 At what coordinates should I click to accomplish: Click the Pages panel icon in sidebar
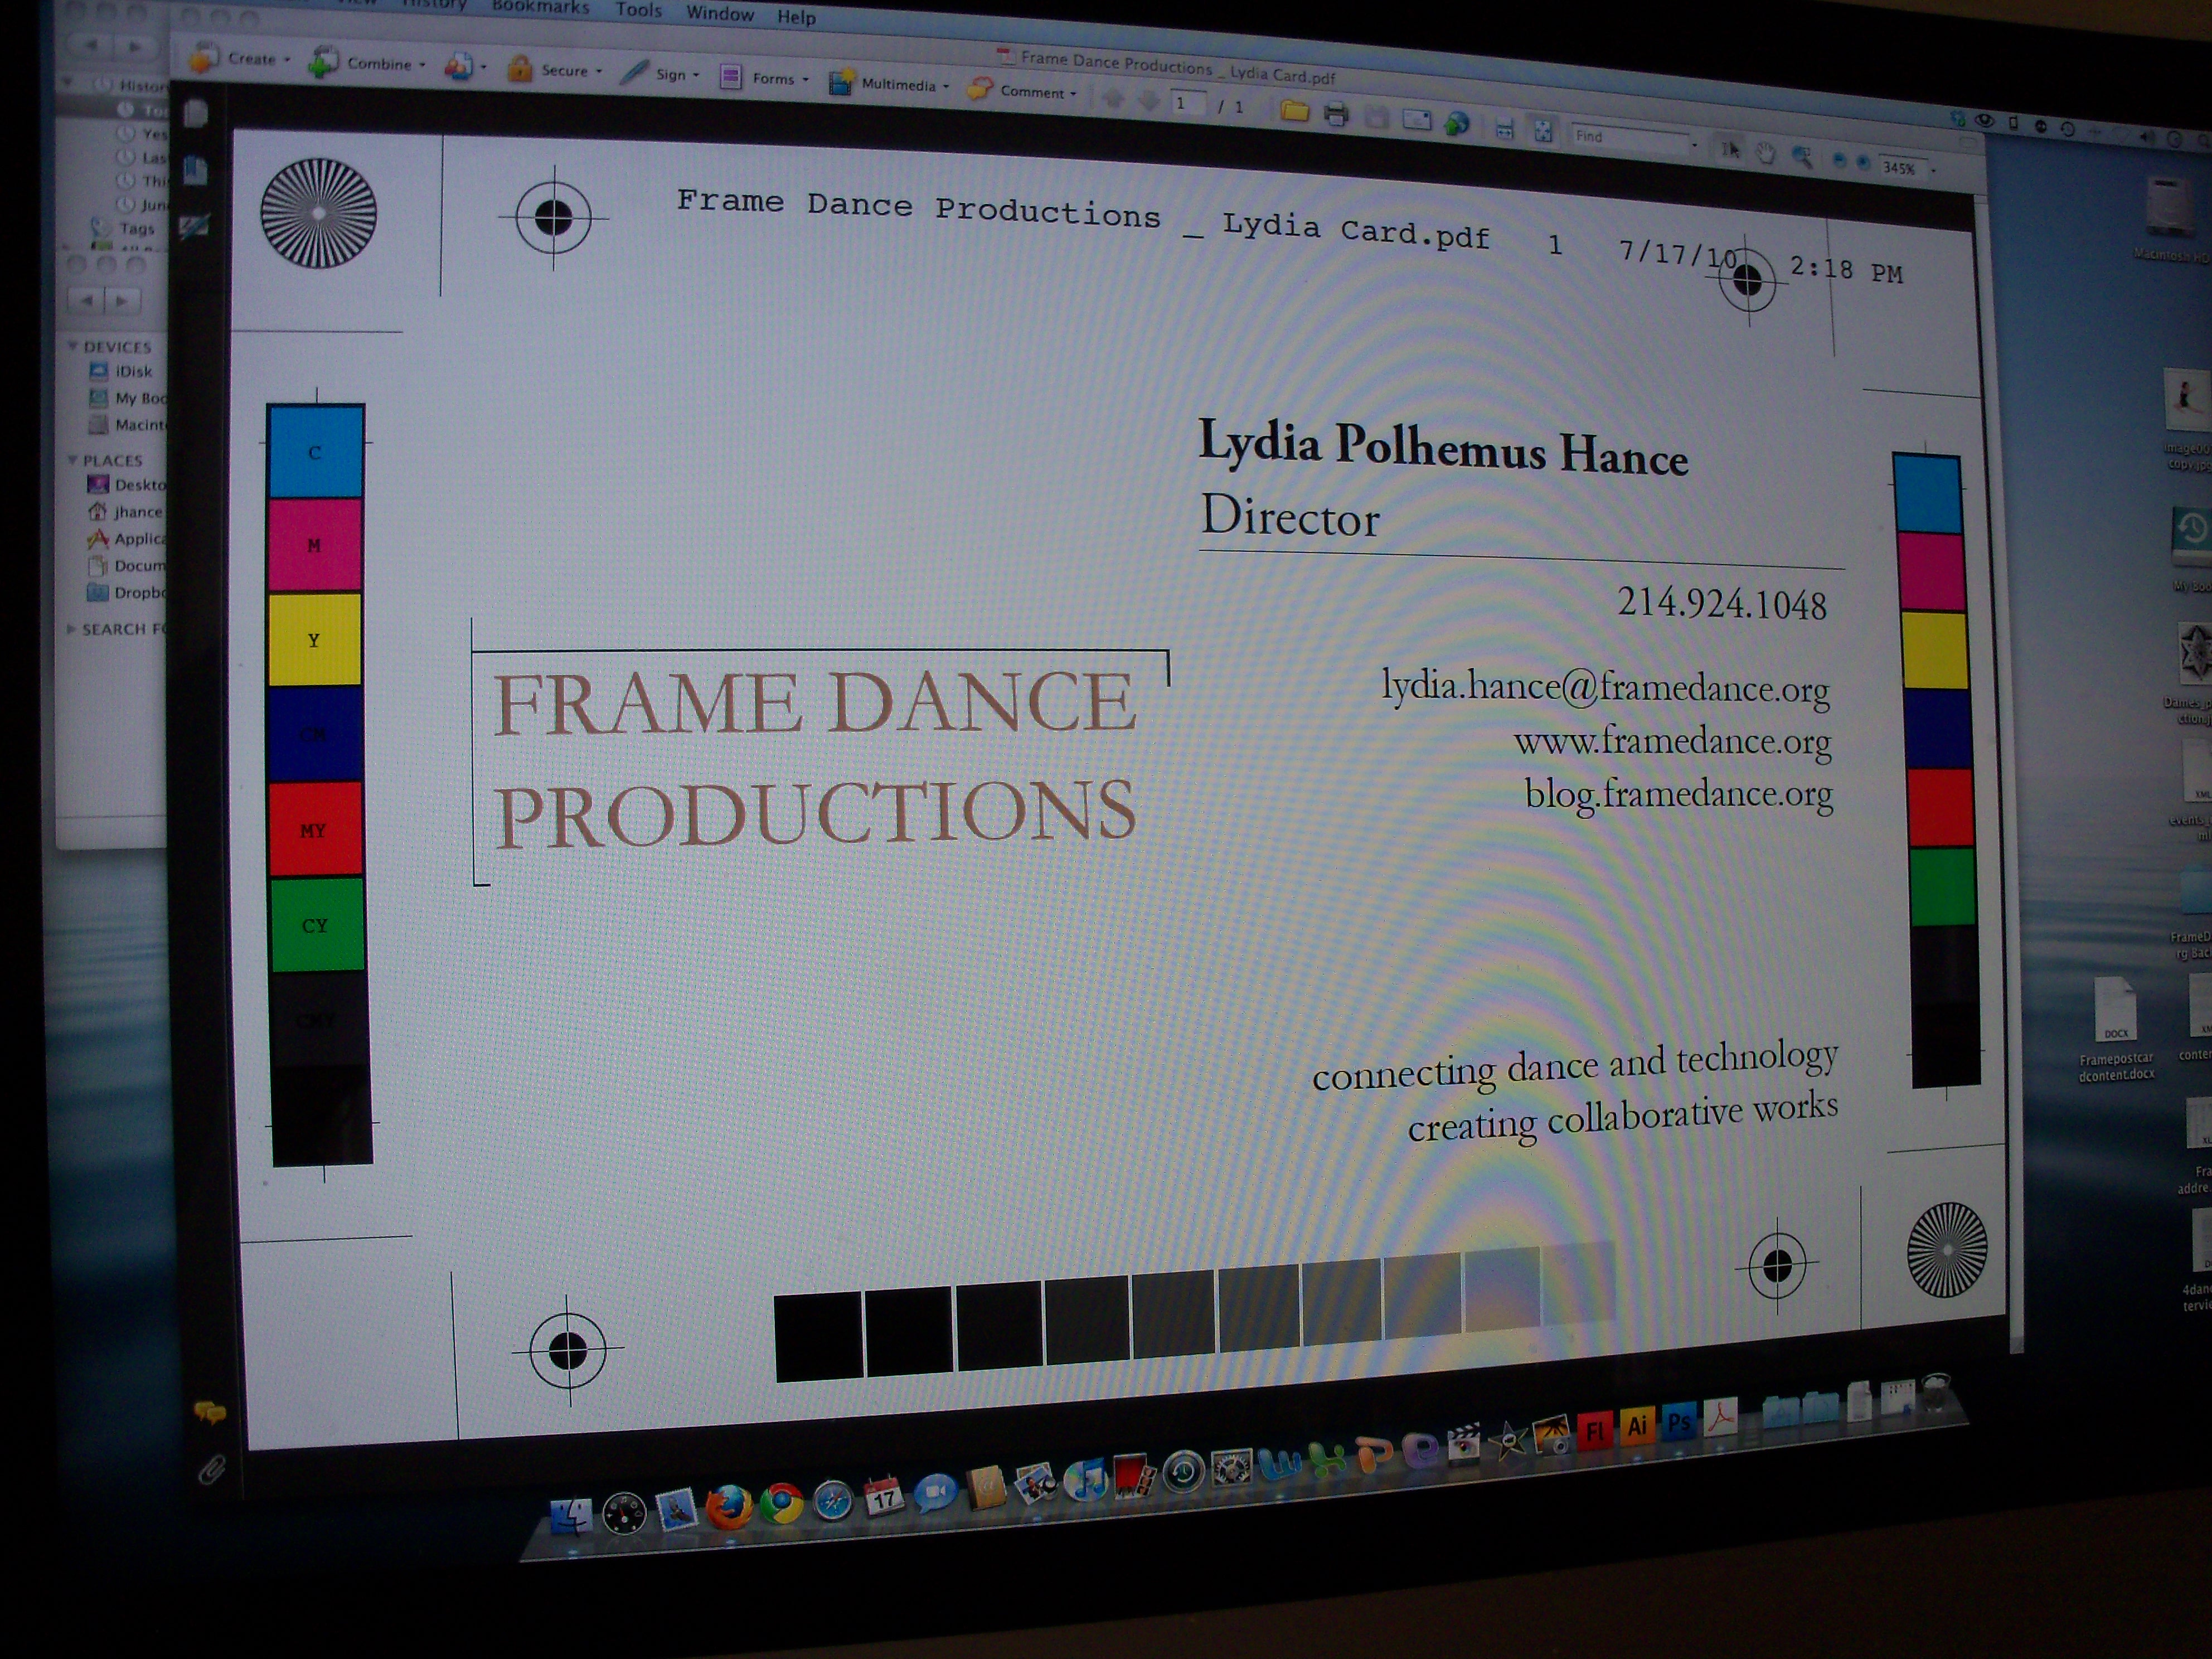coord(197,112)
